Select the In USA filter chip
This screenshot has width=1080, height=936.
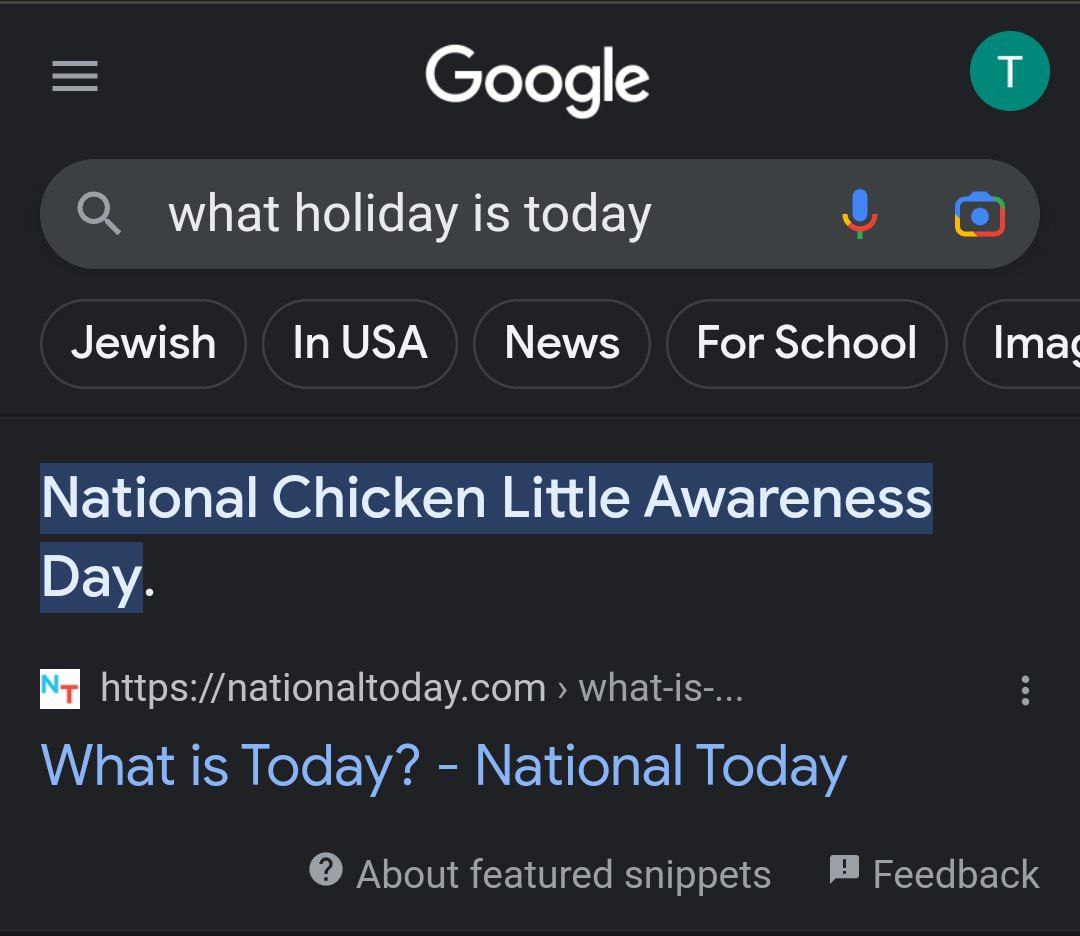[360, 343]
